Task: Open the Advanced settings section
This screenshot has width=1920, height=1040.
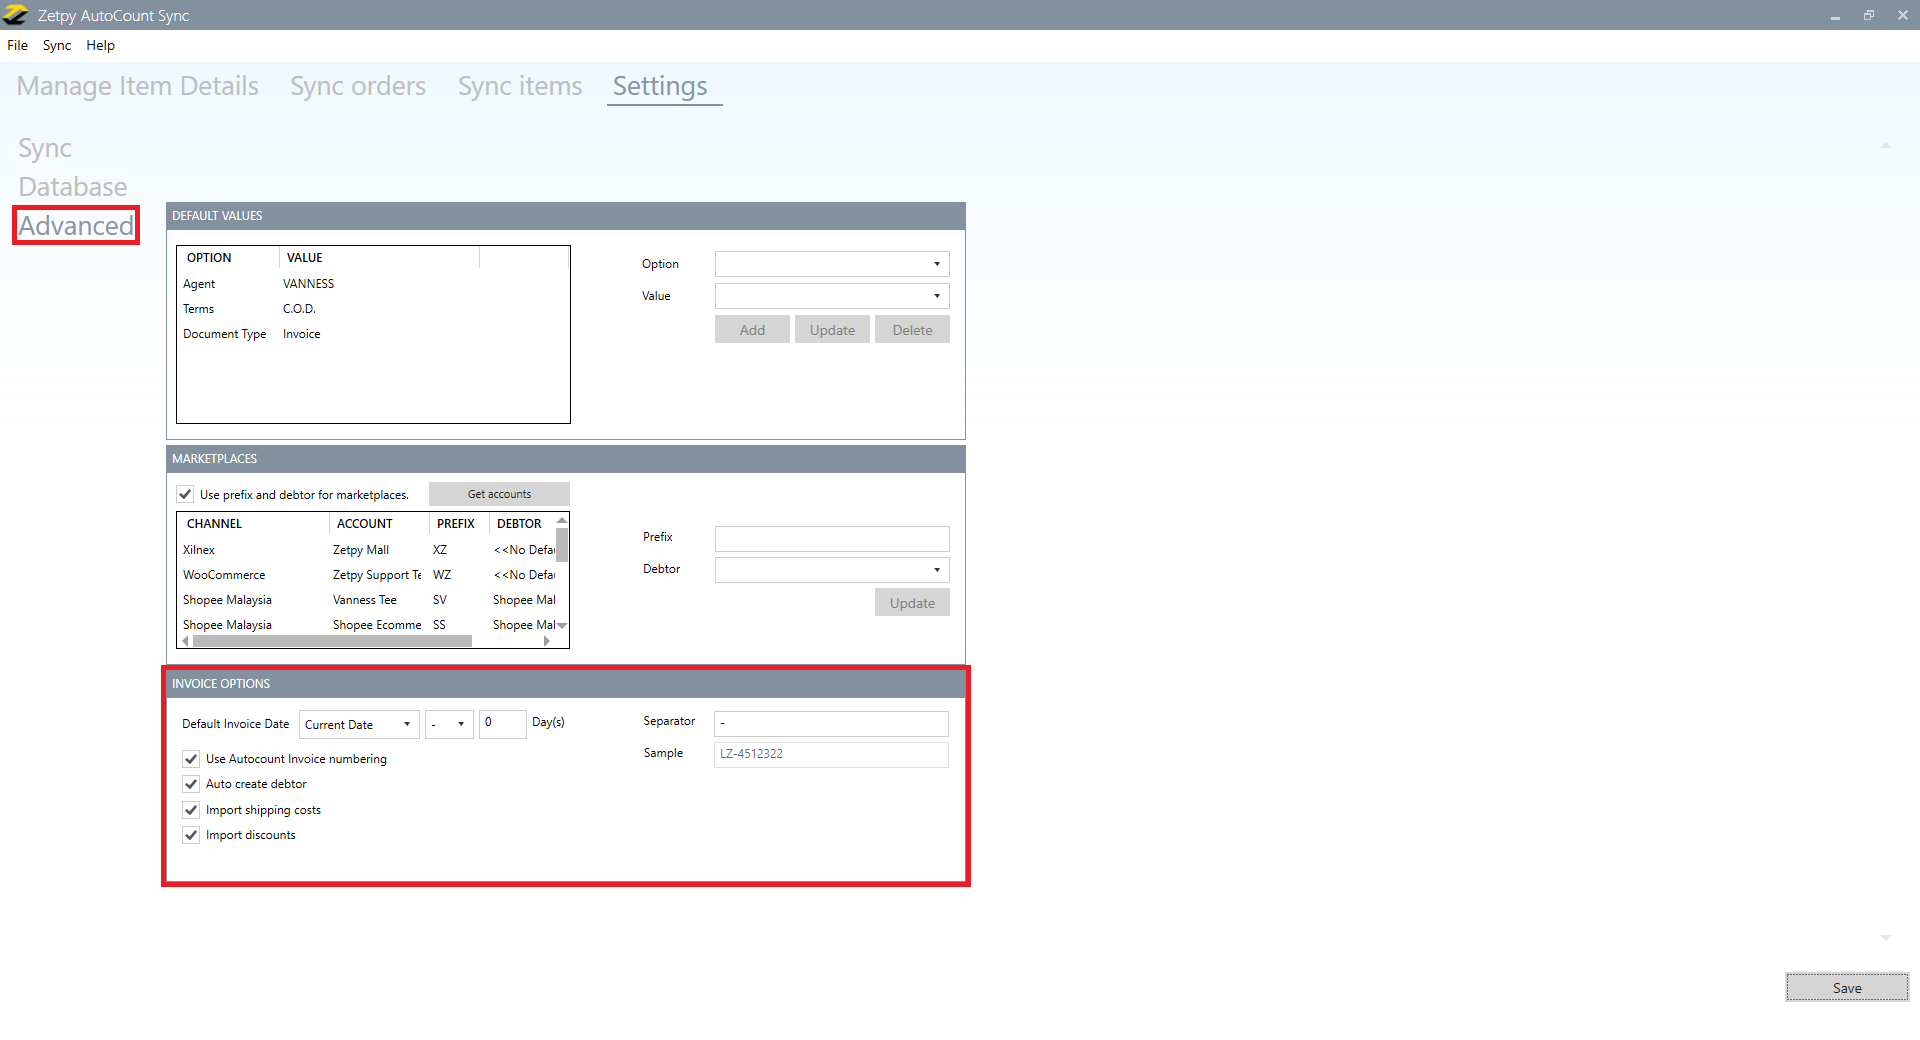Action: 76,226
